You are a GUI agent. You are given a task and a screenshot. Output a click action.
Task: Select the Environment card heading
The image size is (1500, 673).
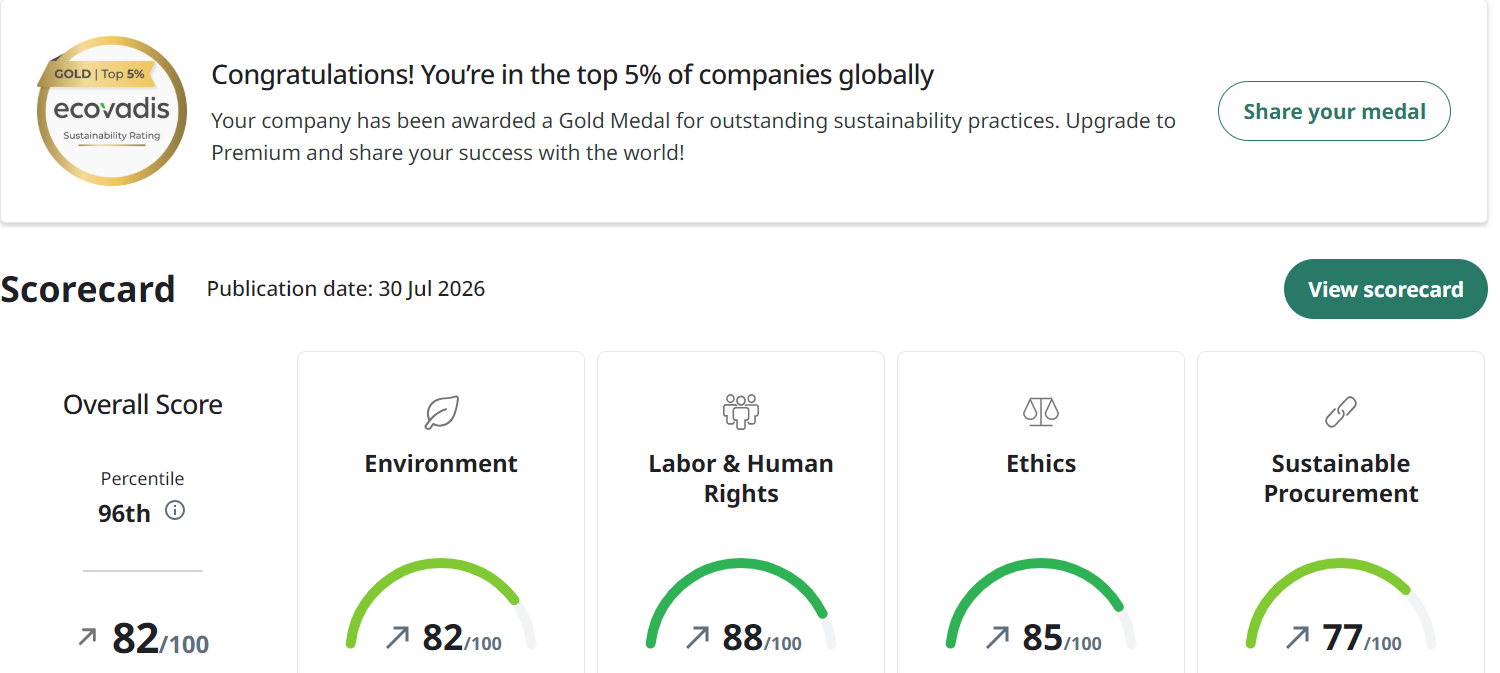point(441,464)
